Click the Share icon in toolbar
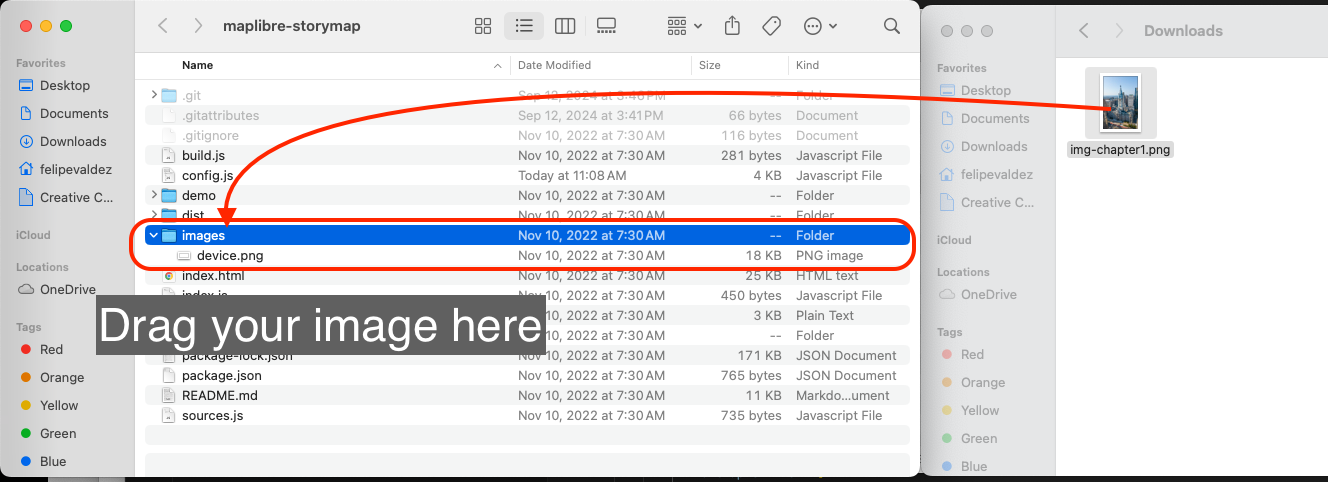 tap(732, 26)
